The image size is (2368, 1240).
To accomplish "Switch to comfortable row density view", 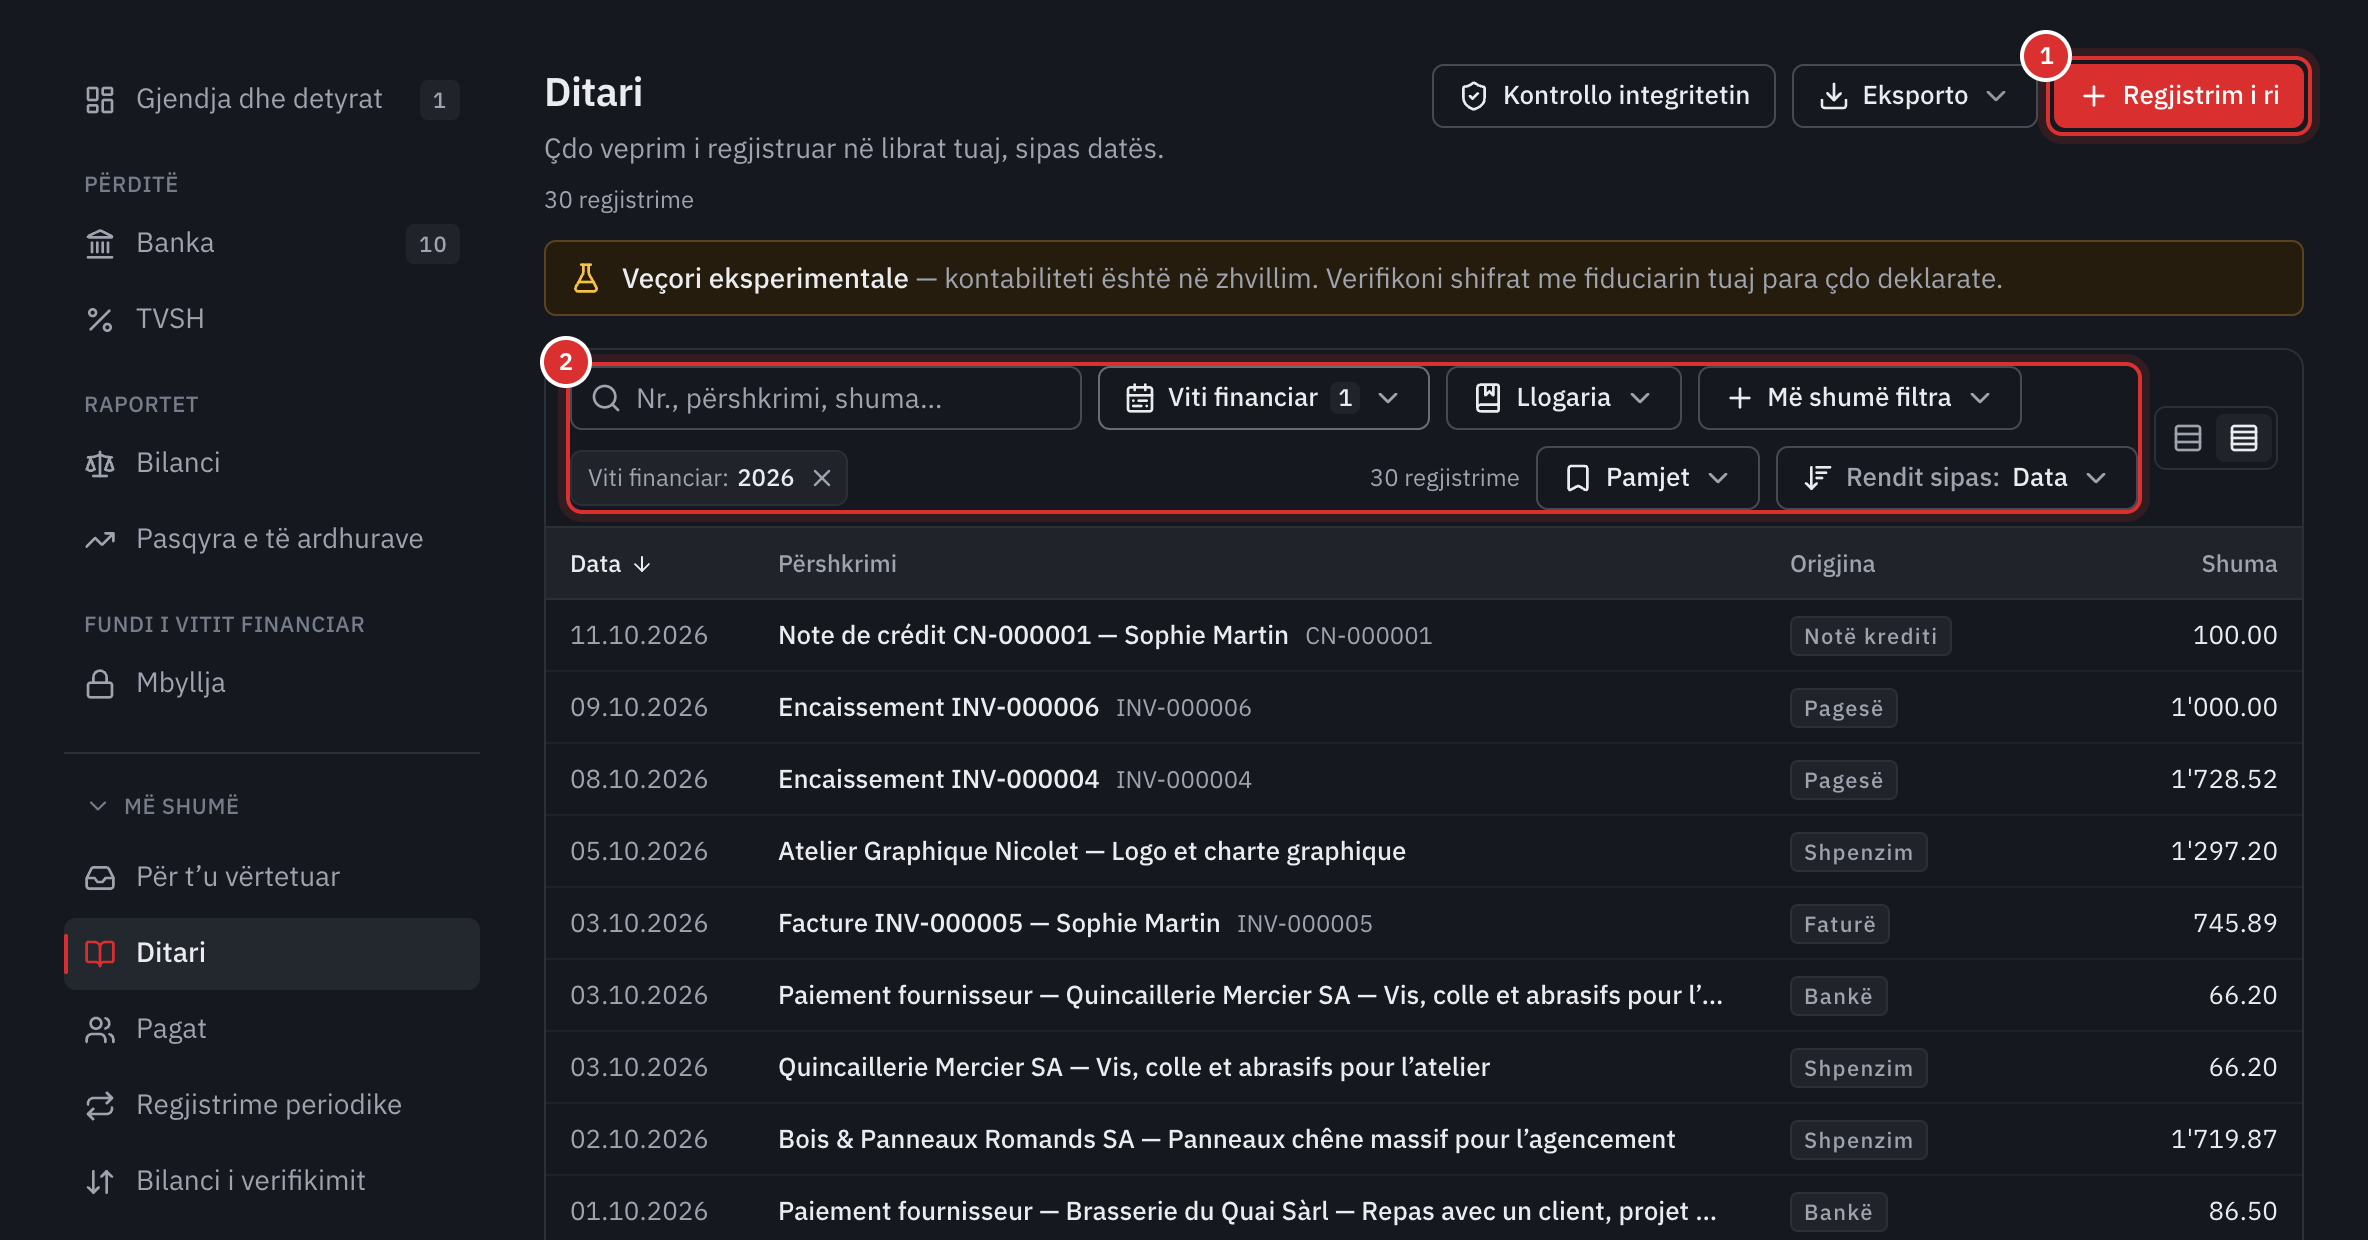I will tap(2188, 438).
